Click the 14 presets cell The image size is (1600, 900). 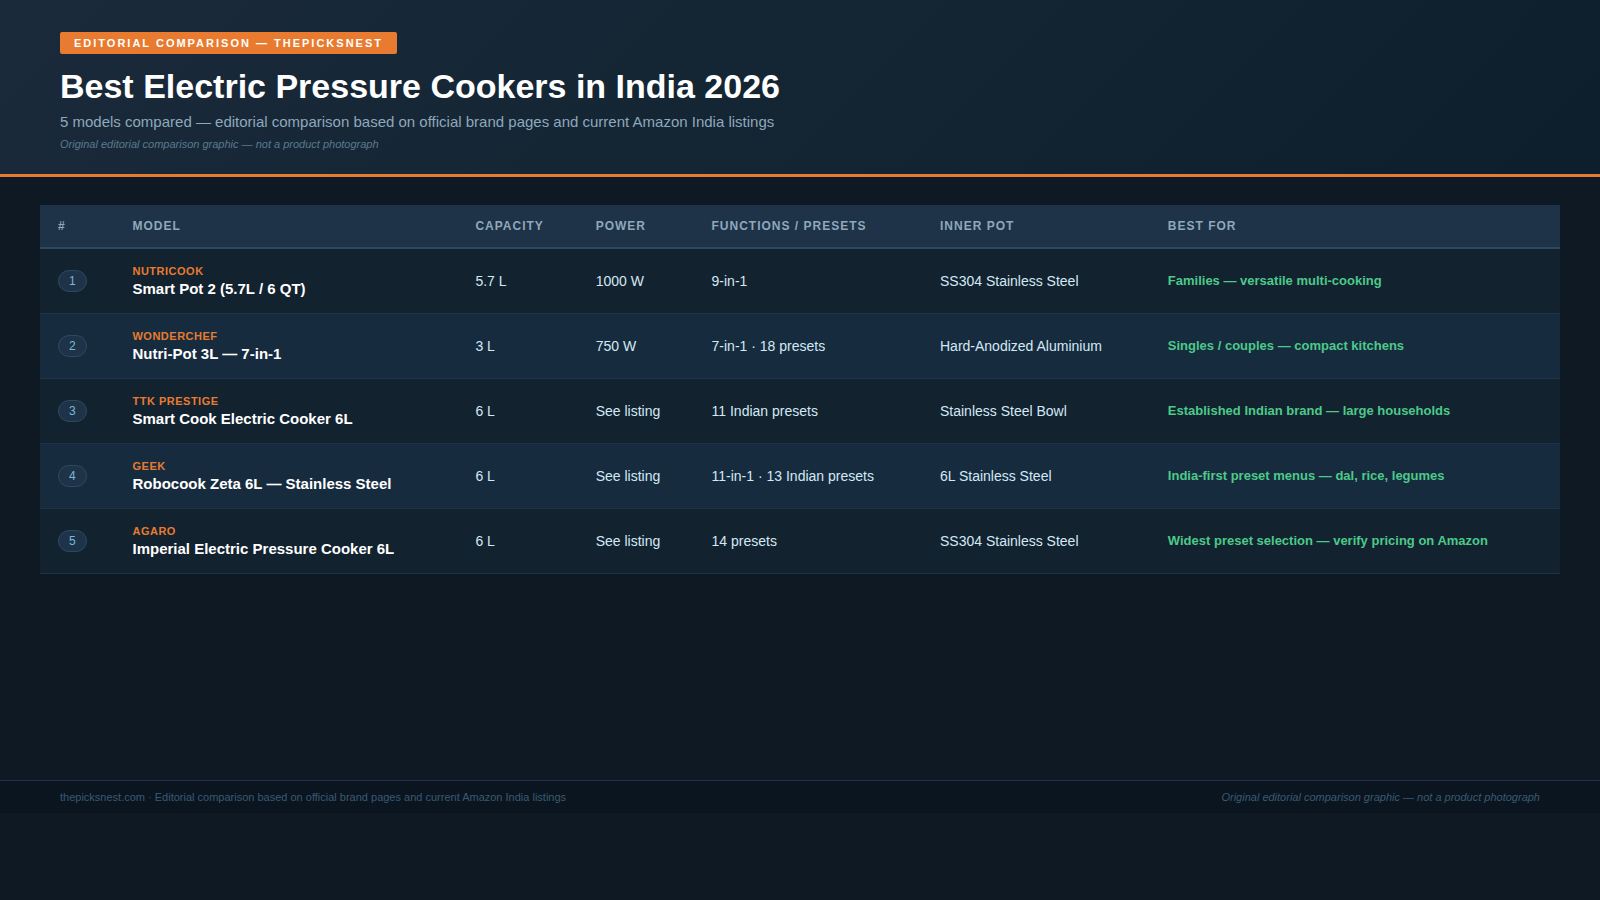(744, 541)
